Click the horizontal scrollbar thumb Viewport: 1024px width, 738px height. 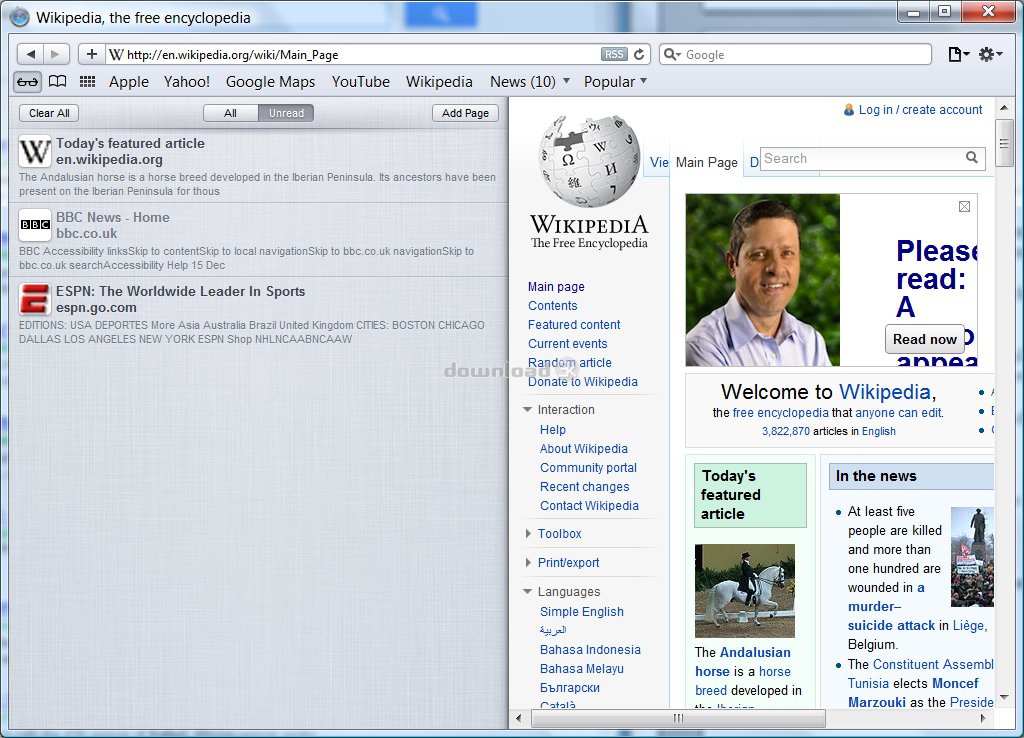point(677,718)
